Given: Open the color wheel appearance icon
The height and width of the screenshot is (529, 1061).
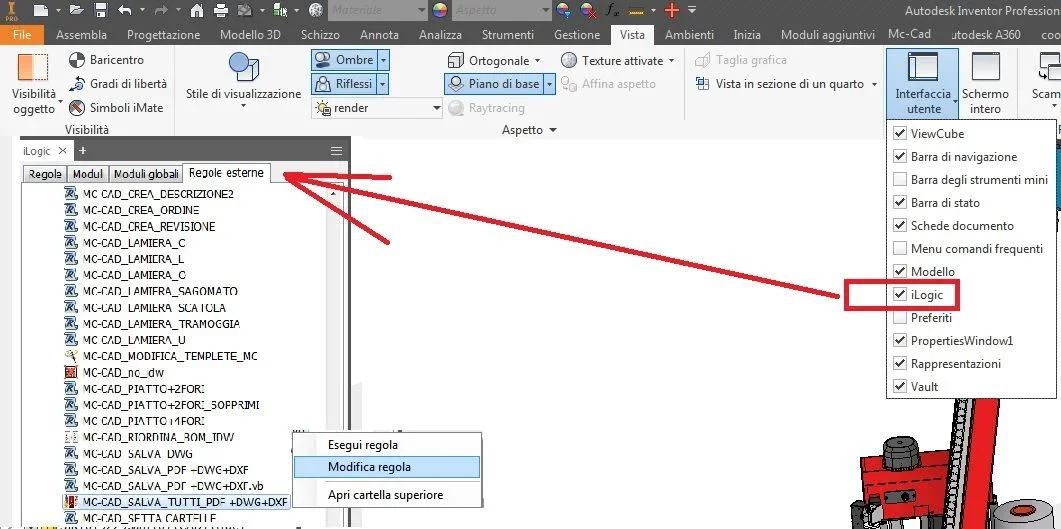Looking at the screenshot, I should (441, 10).
